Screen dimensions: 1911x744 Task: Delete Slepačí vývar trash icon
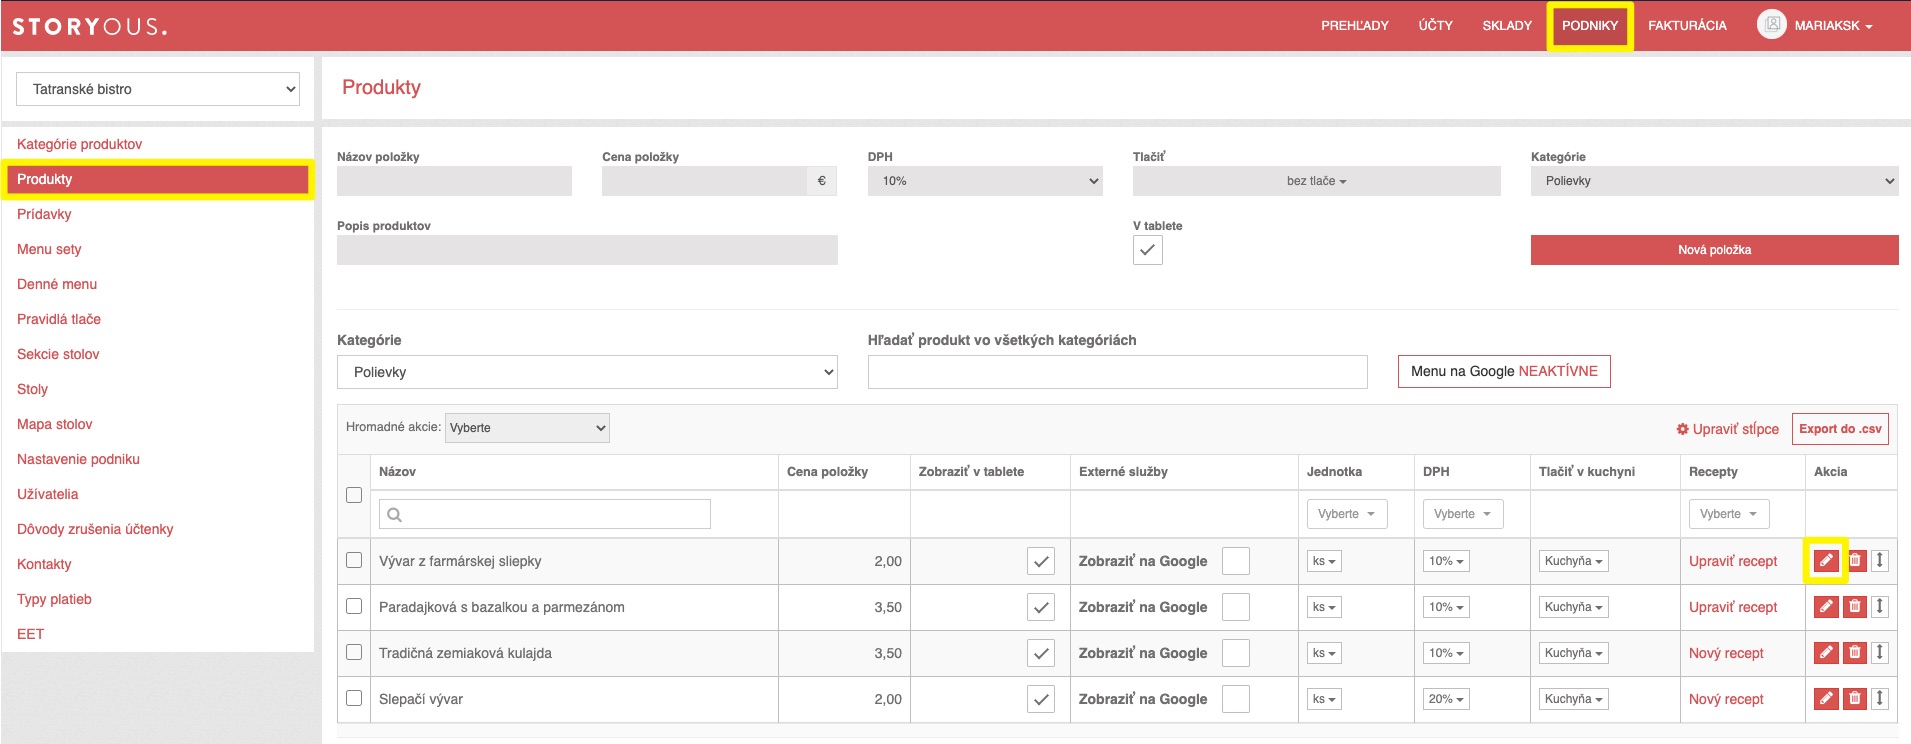(x=1855, y=698)
